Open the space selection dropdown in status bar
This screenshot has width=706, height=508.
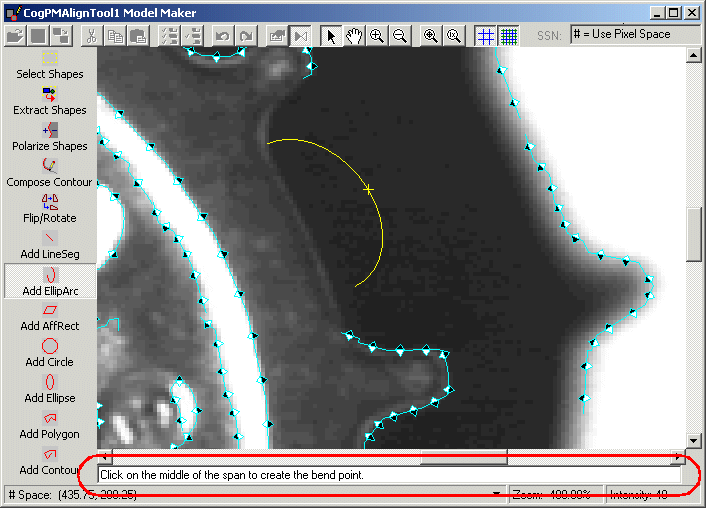497,494
